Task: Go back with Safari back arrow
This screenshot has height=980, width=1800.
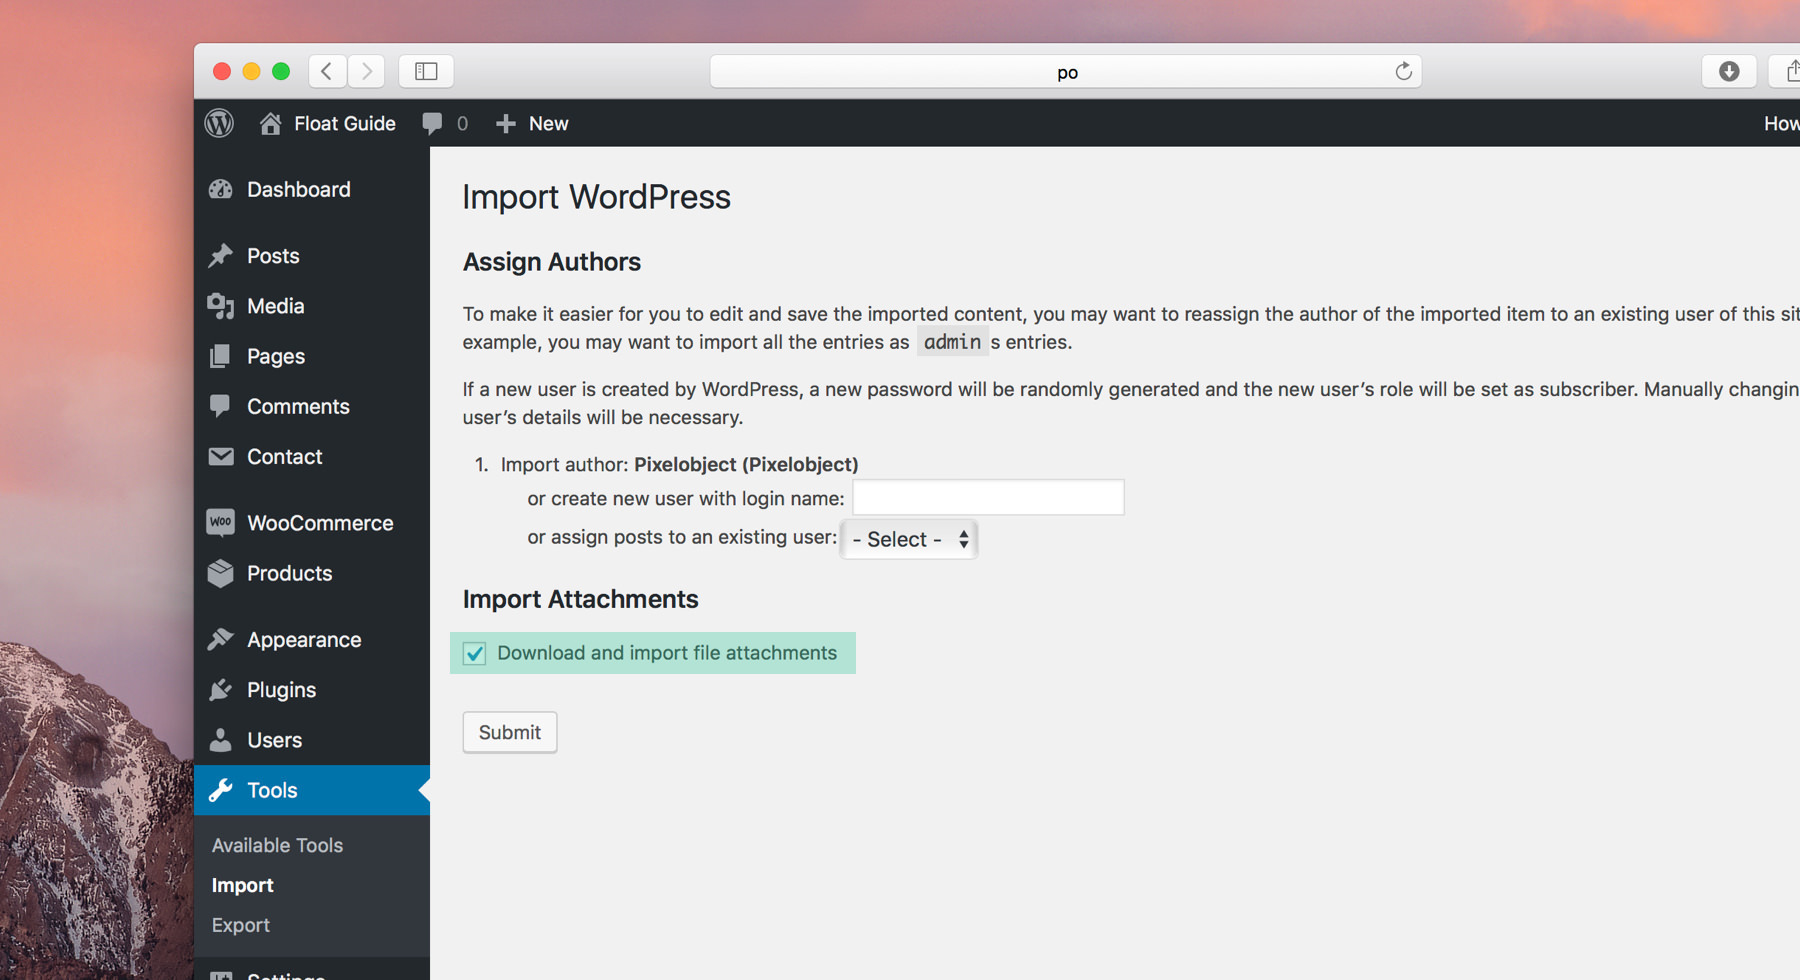Action: click(x=327, y=71)
